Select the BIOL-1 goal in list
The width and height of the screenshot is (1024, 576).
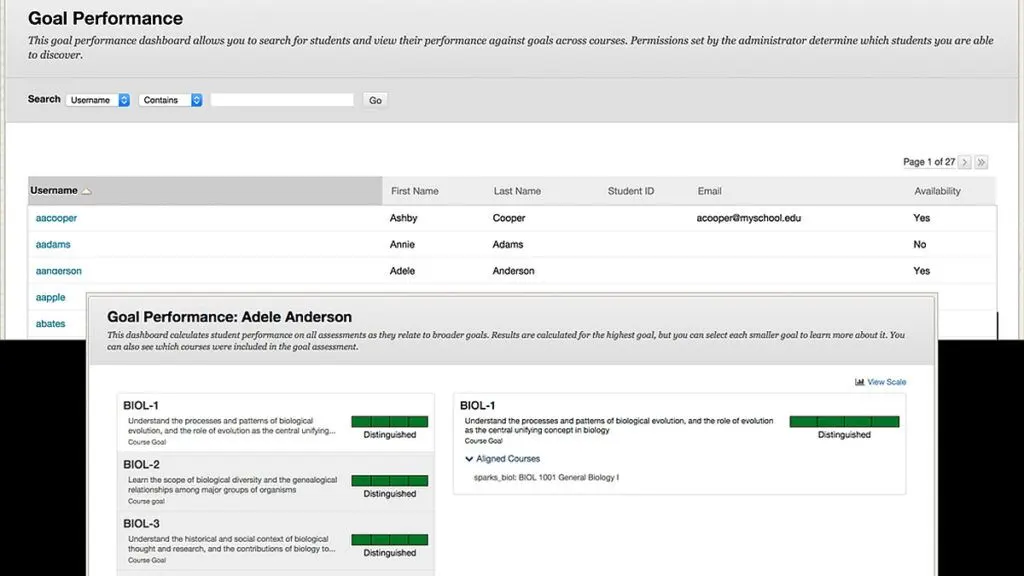click(x=276, y=423)
